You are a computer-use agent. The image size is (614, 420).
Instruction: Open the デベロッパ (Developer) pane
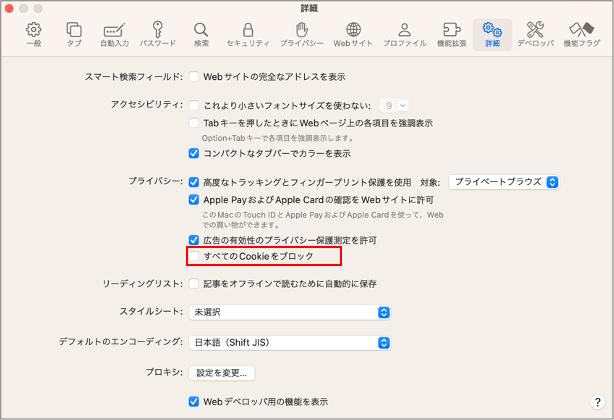[535, 34]
